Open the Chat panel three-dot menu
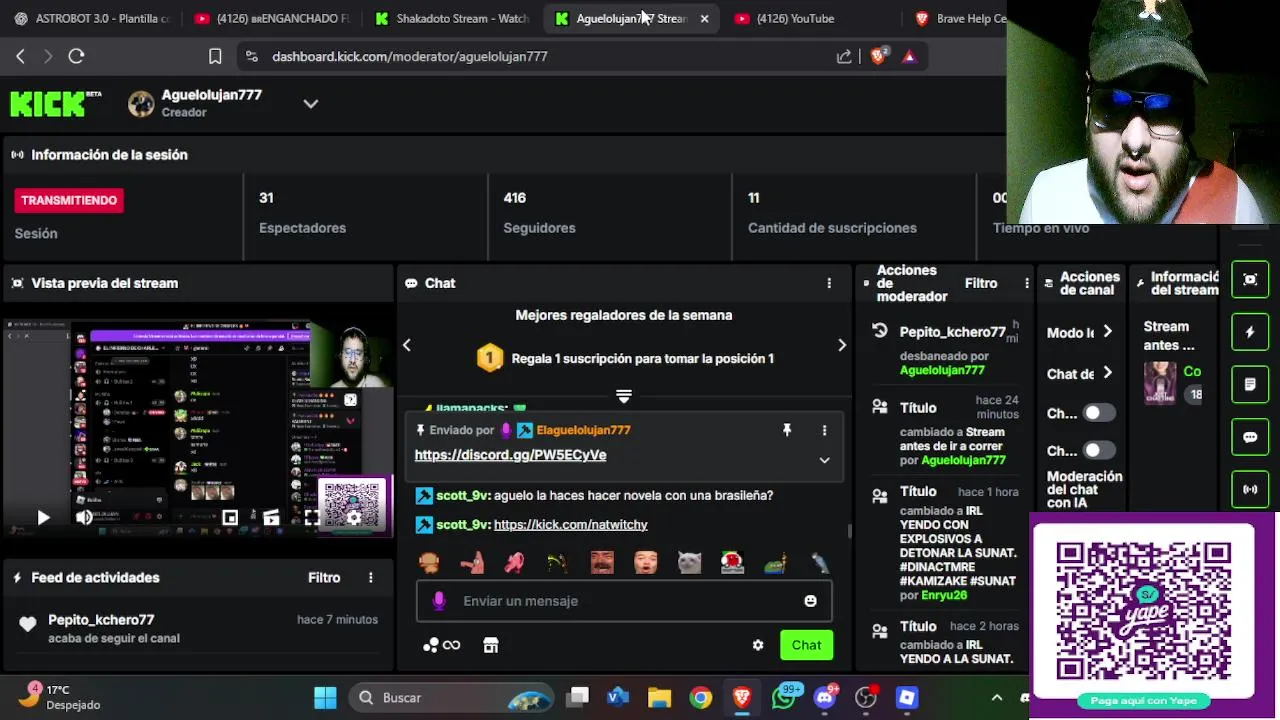Screen dimensions: 1280x720 [829, 283]
